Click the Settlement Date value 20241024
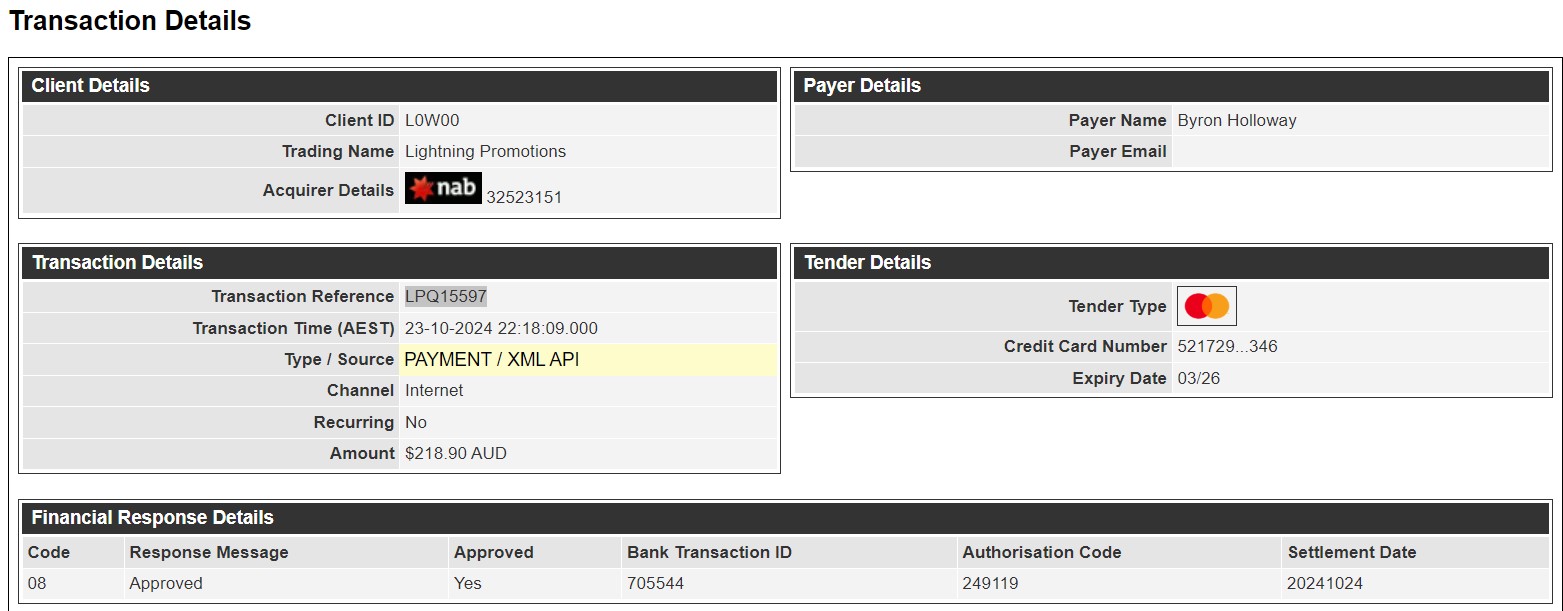The height and width of the screenshot is (611, 1563). point(1325,584)
